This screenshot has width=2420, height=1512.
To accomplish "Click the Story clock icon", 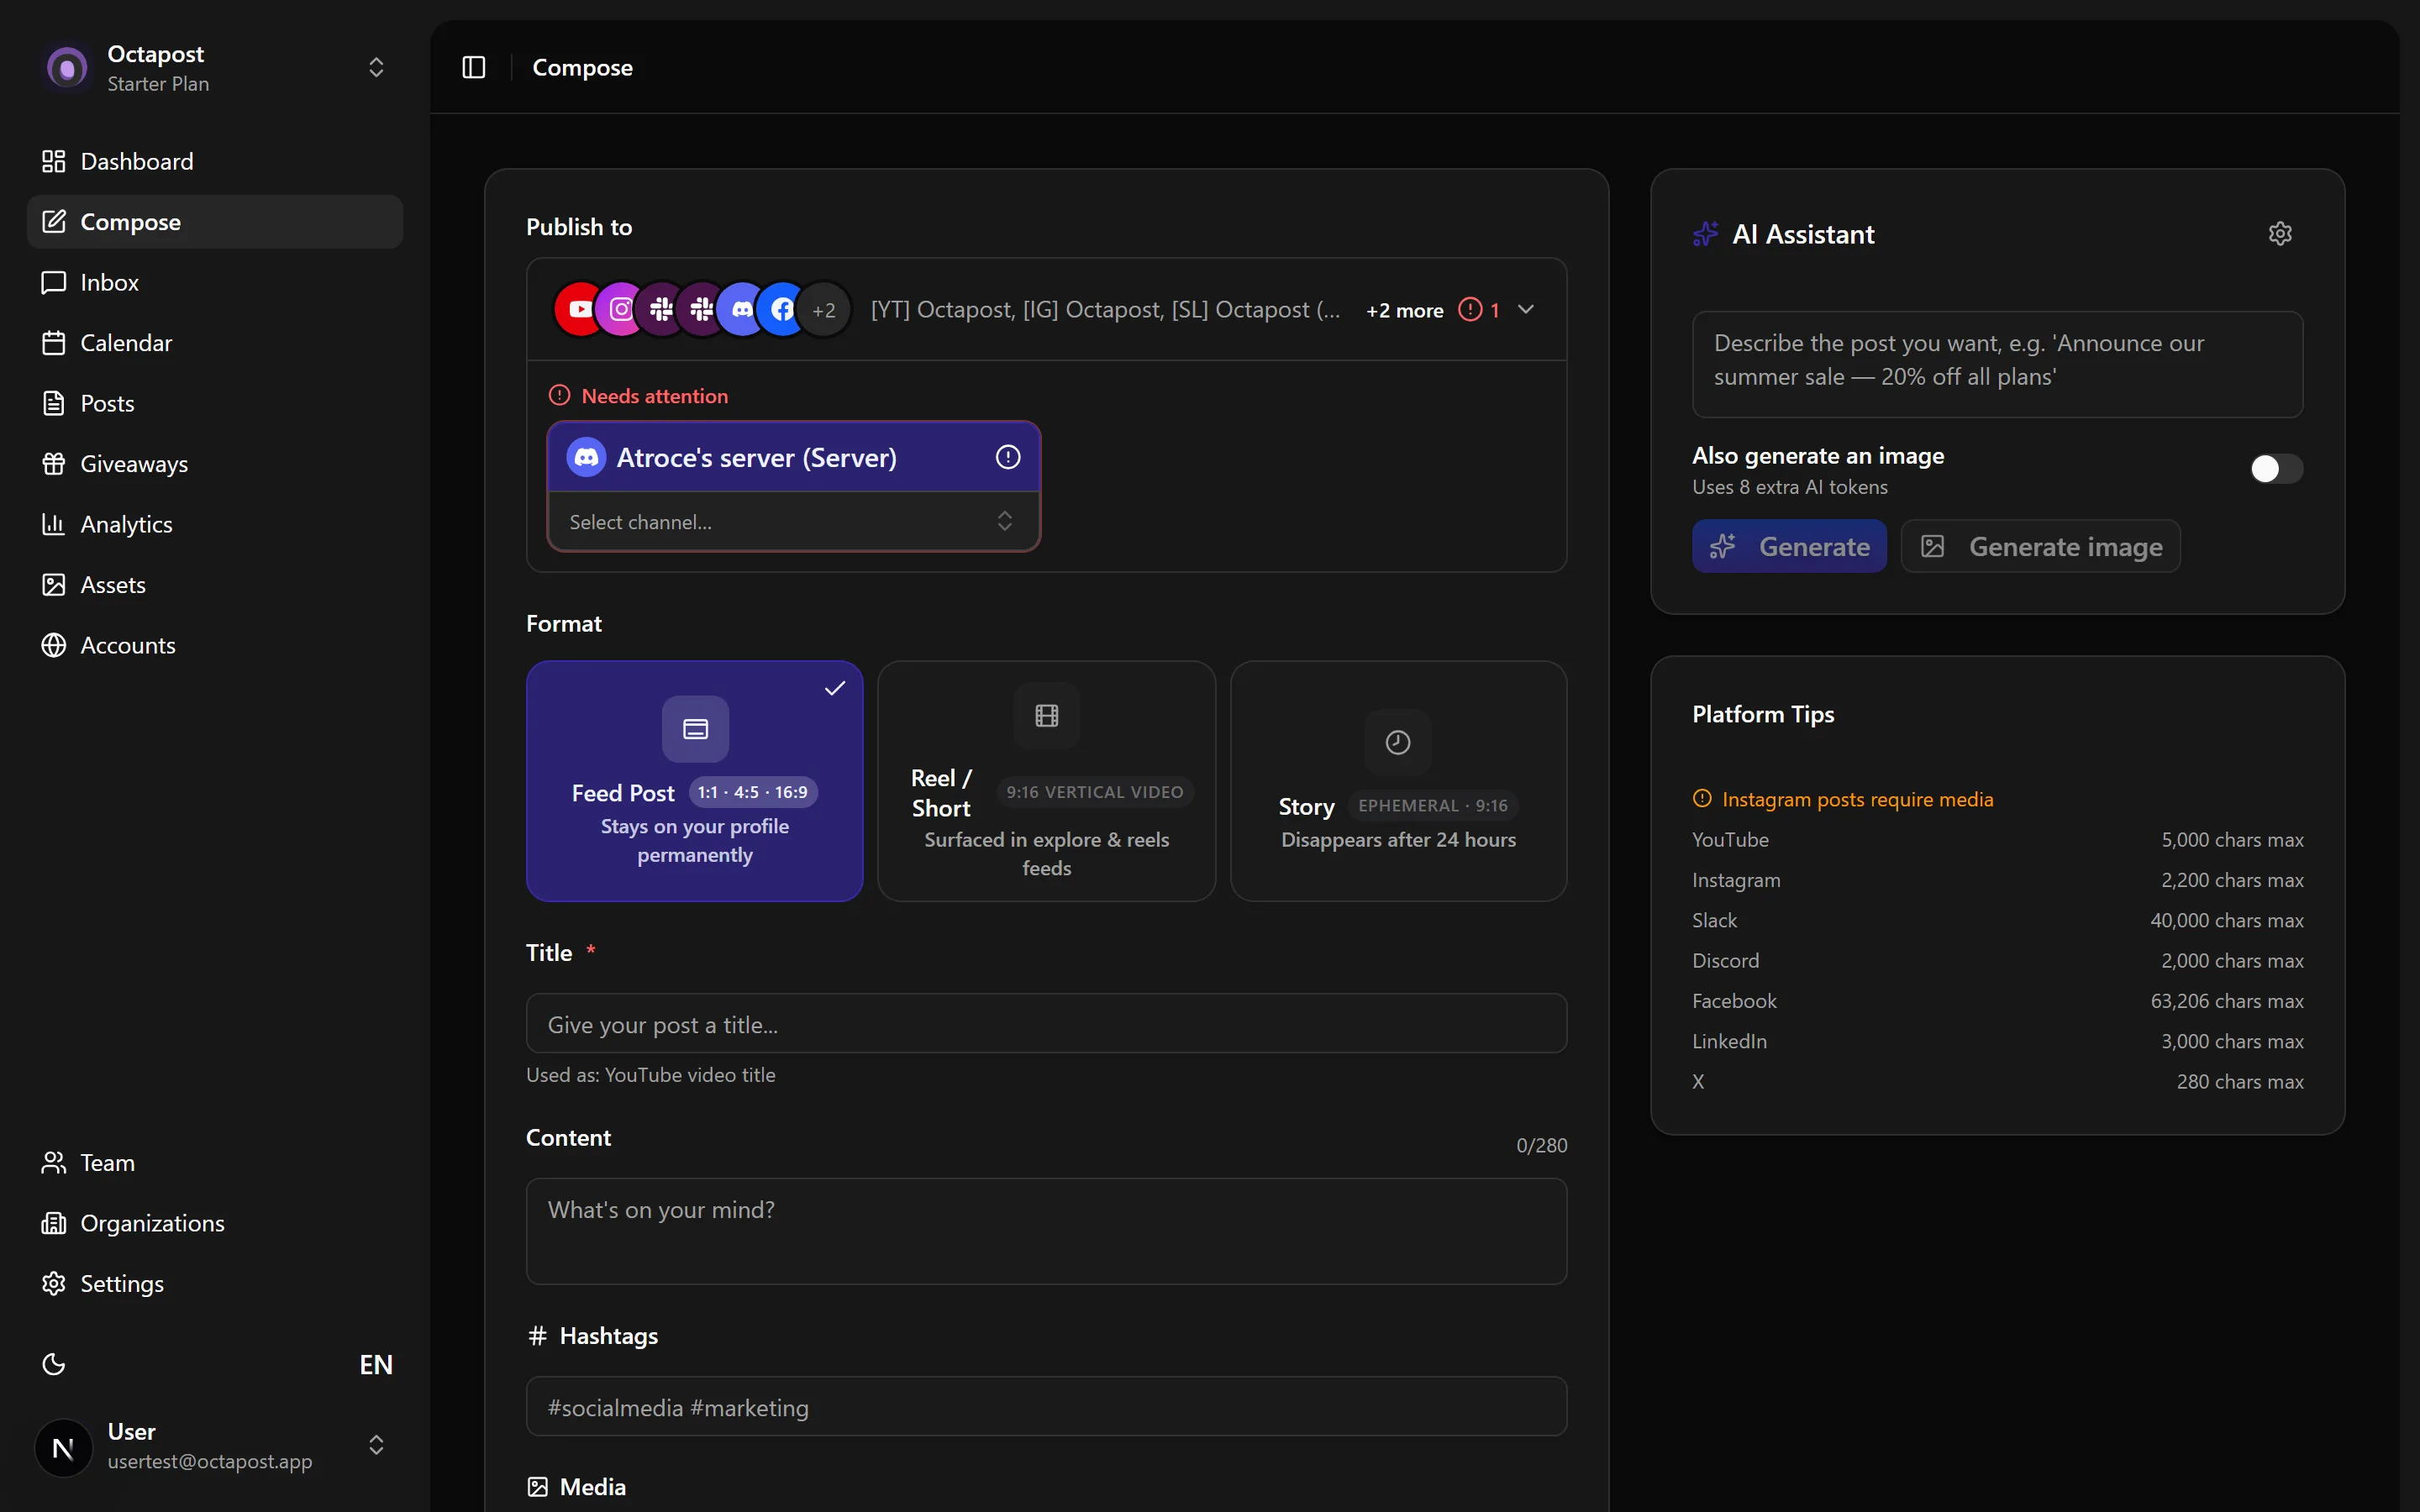I will point(1398,742).
